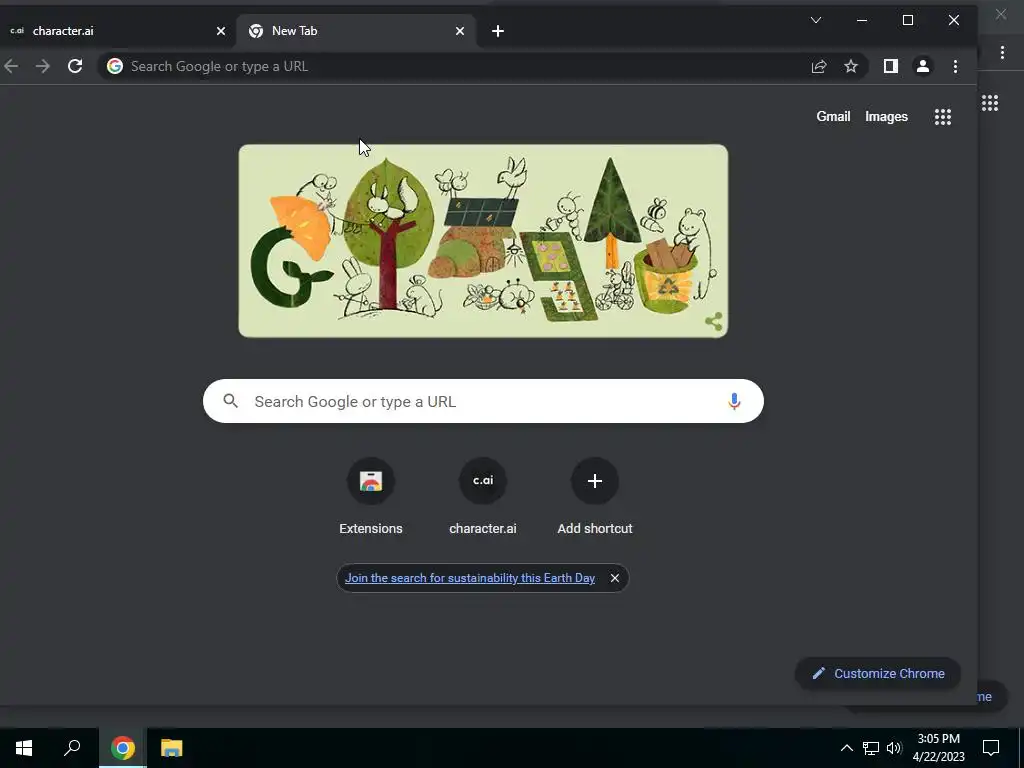Dismiss the Earth Day promo banner
1024x768 pixels.
tap(615, 578)
